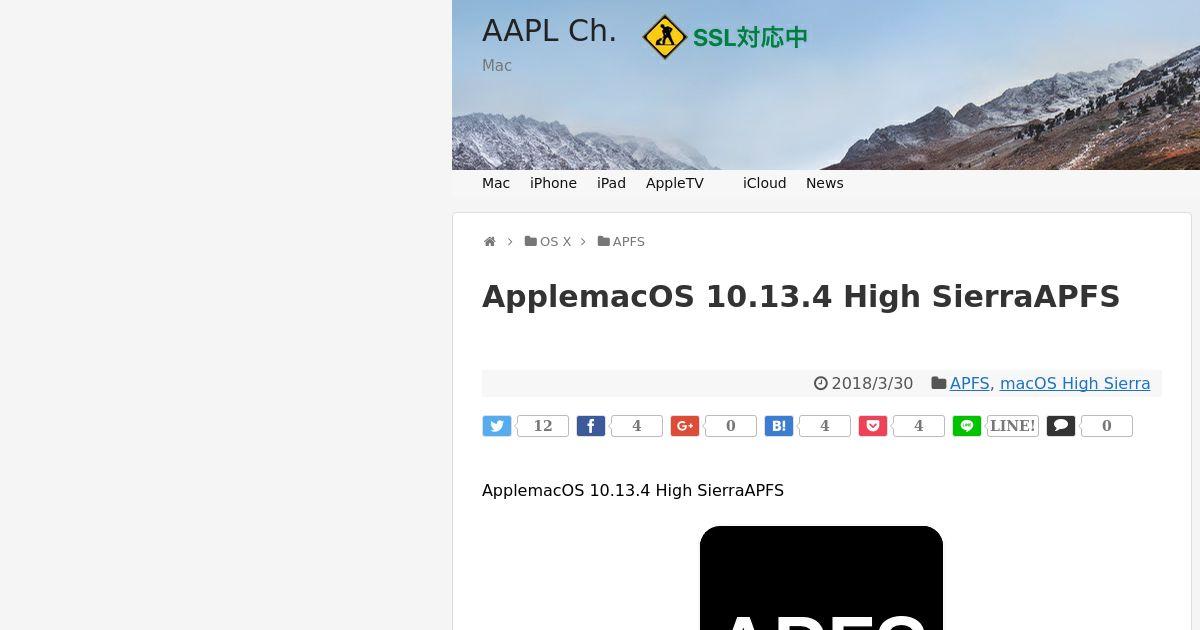
Task: Open the AppleTV navigation menu item
Action: [675, 183]
